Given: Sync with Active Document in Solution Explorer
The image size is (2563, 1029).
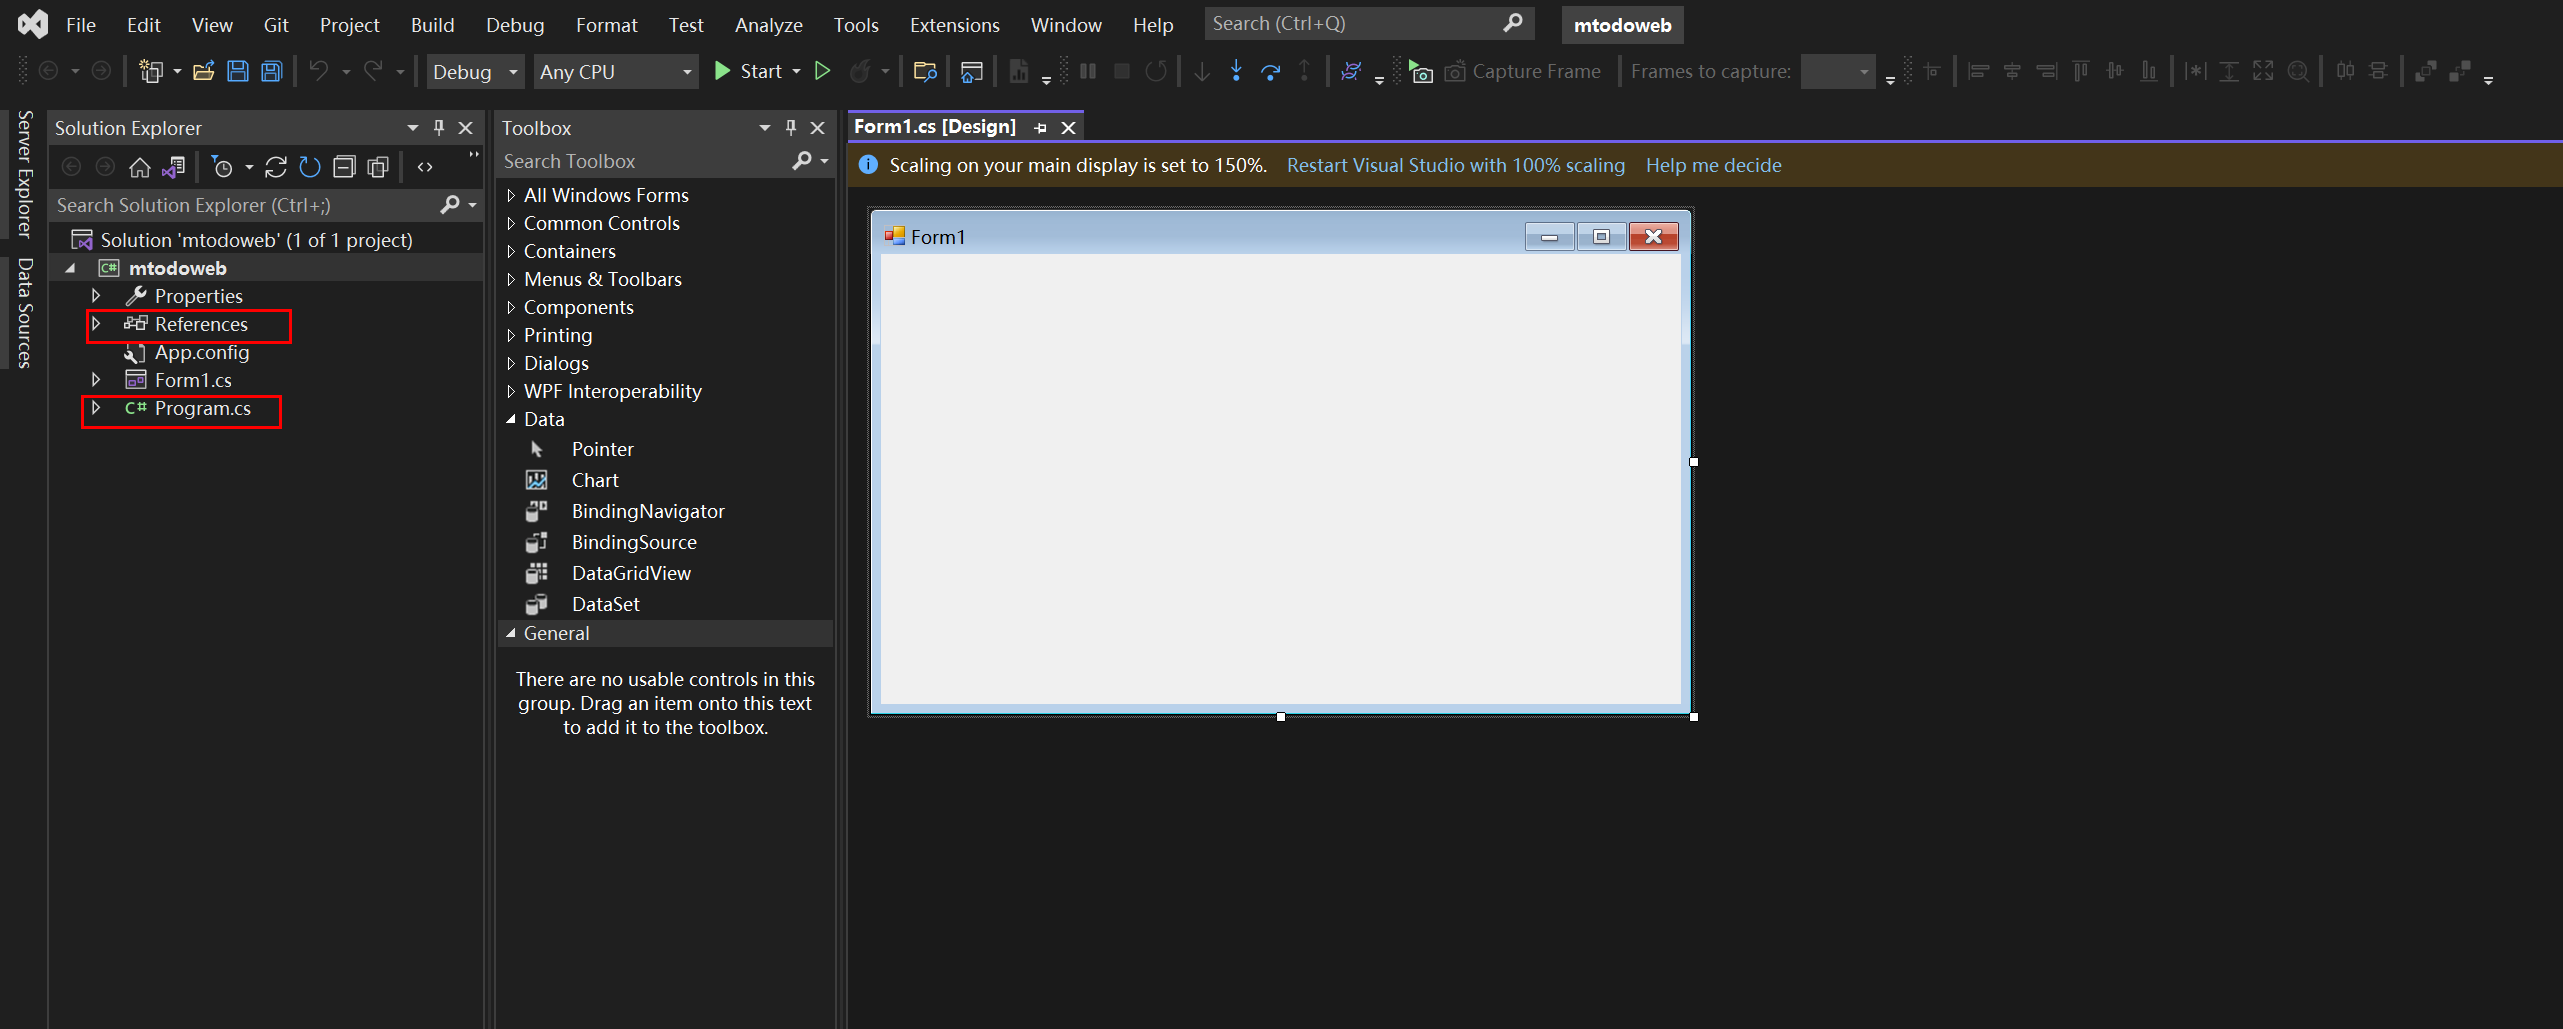Looking at the screenshot, I should [175, 167].
